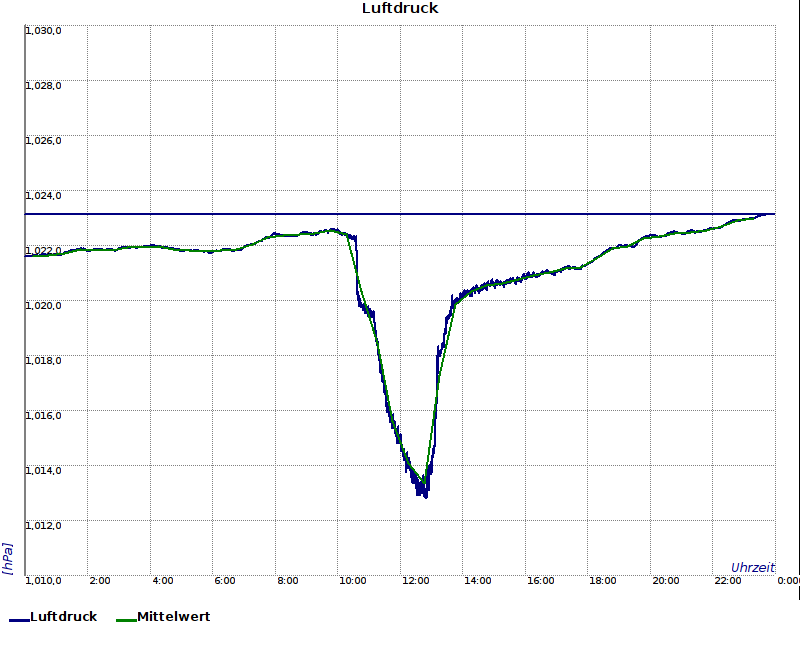Click the 1,016,0 y-axis value
This screenshot has height=650, width=800.
pos(43,416)
